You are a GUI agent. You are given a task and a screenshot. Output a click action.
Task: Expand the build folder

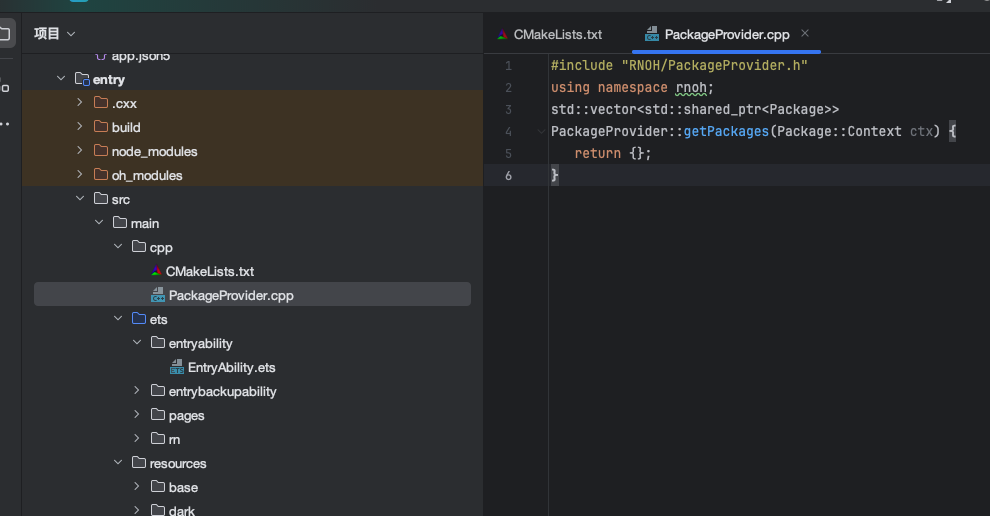(x=80, y=126)
